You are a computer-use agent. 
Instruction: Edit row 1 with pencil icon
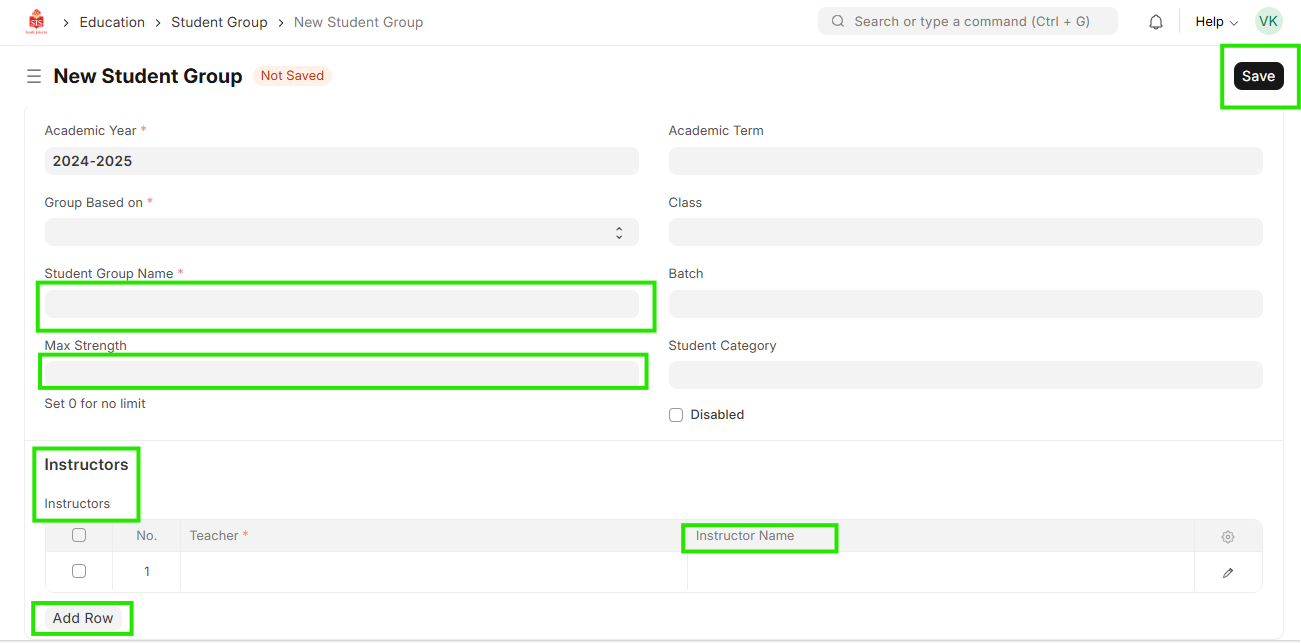click(1227, 573)
